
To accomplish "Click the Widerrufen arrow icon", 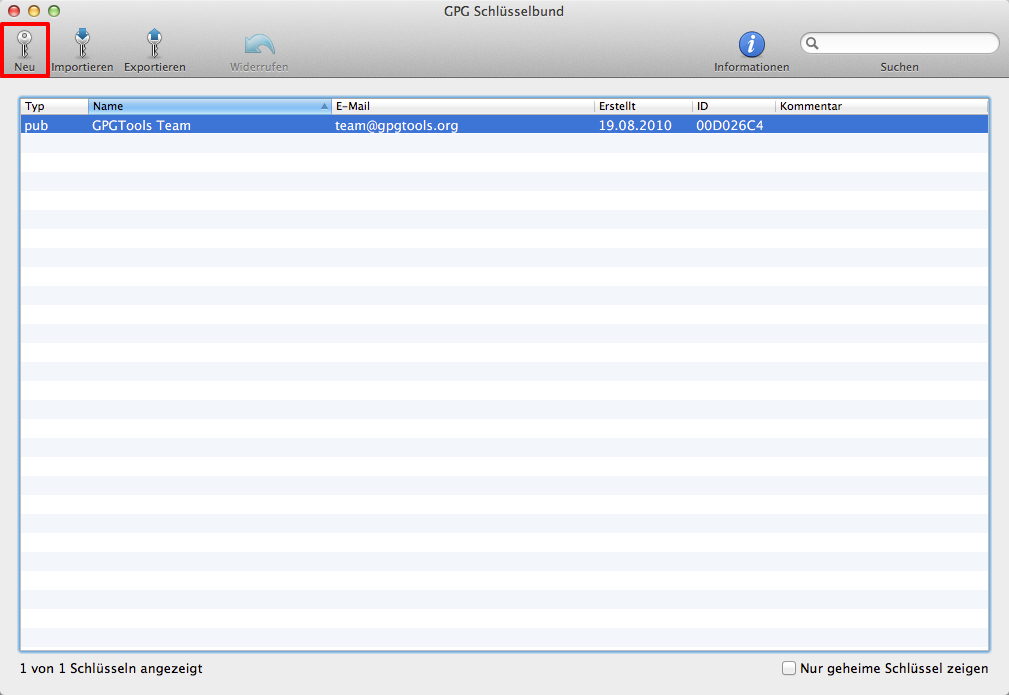I will click(x=259, y=44).
